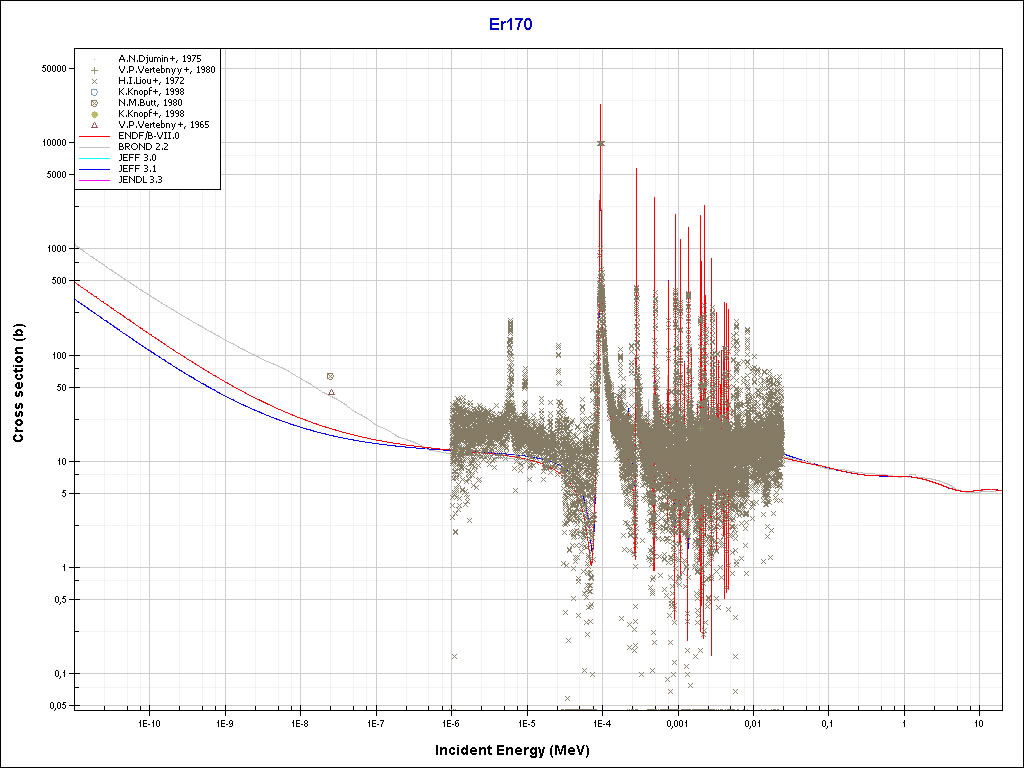
Task: Click the Er170 chart title
Action: tap(512, 25)
